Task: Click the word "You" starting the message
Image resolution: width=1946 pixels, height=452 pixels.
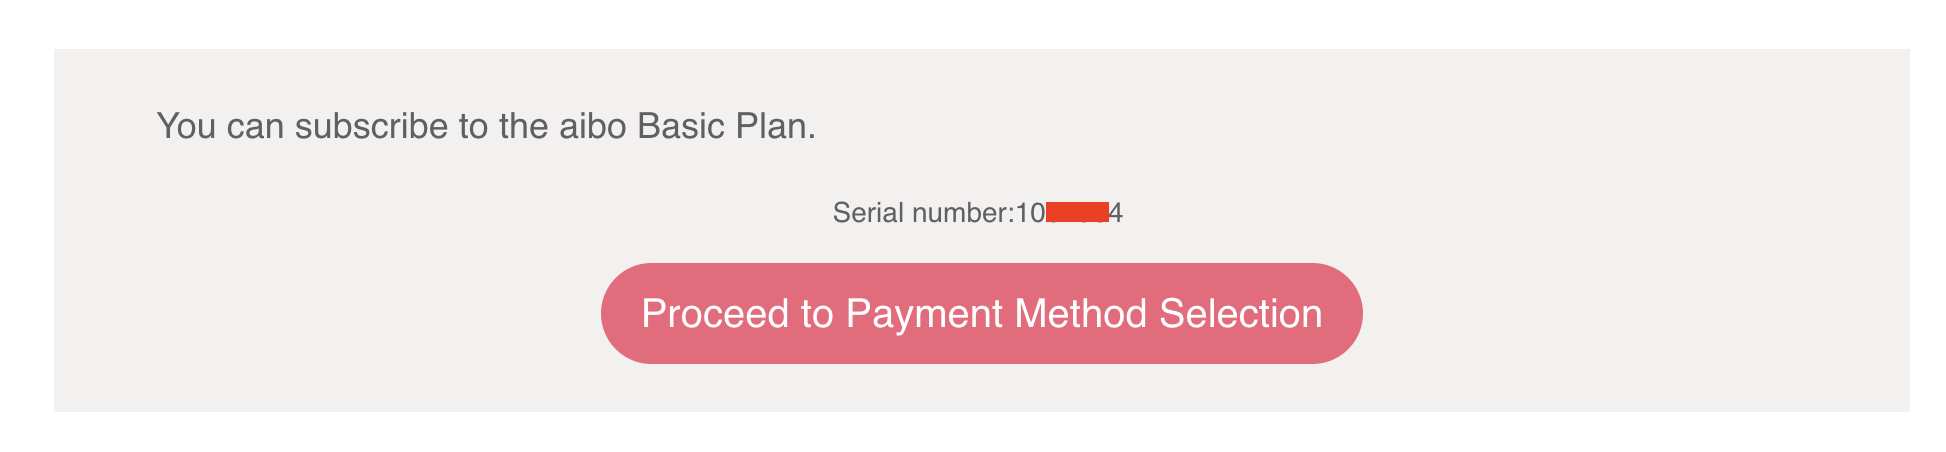Action: pos(186,126)
